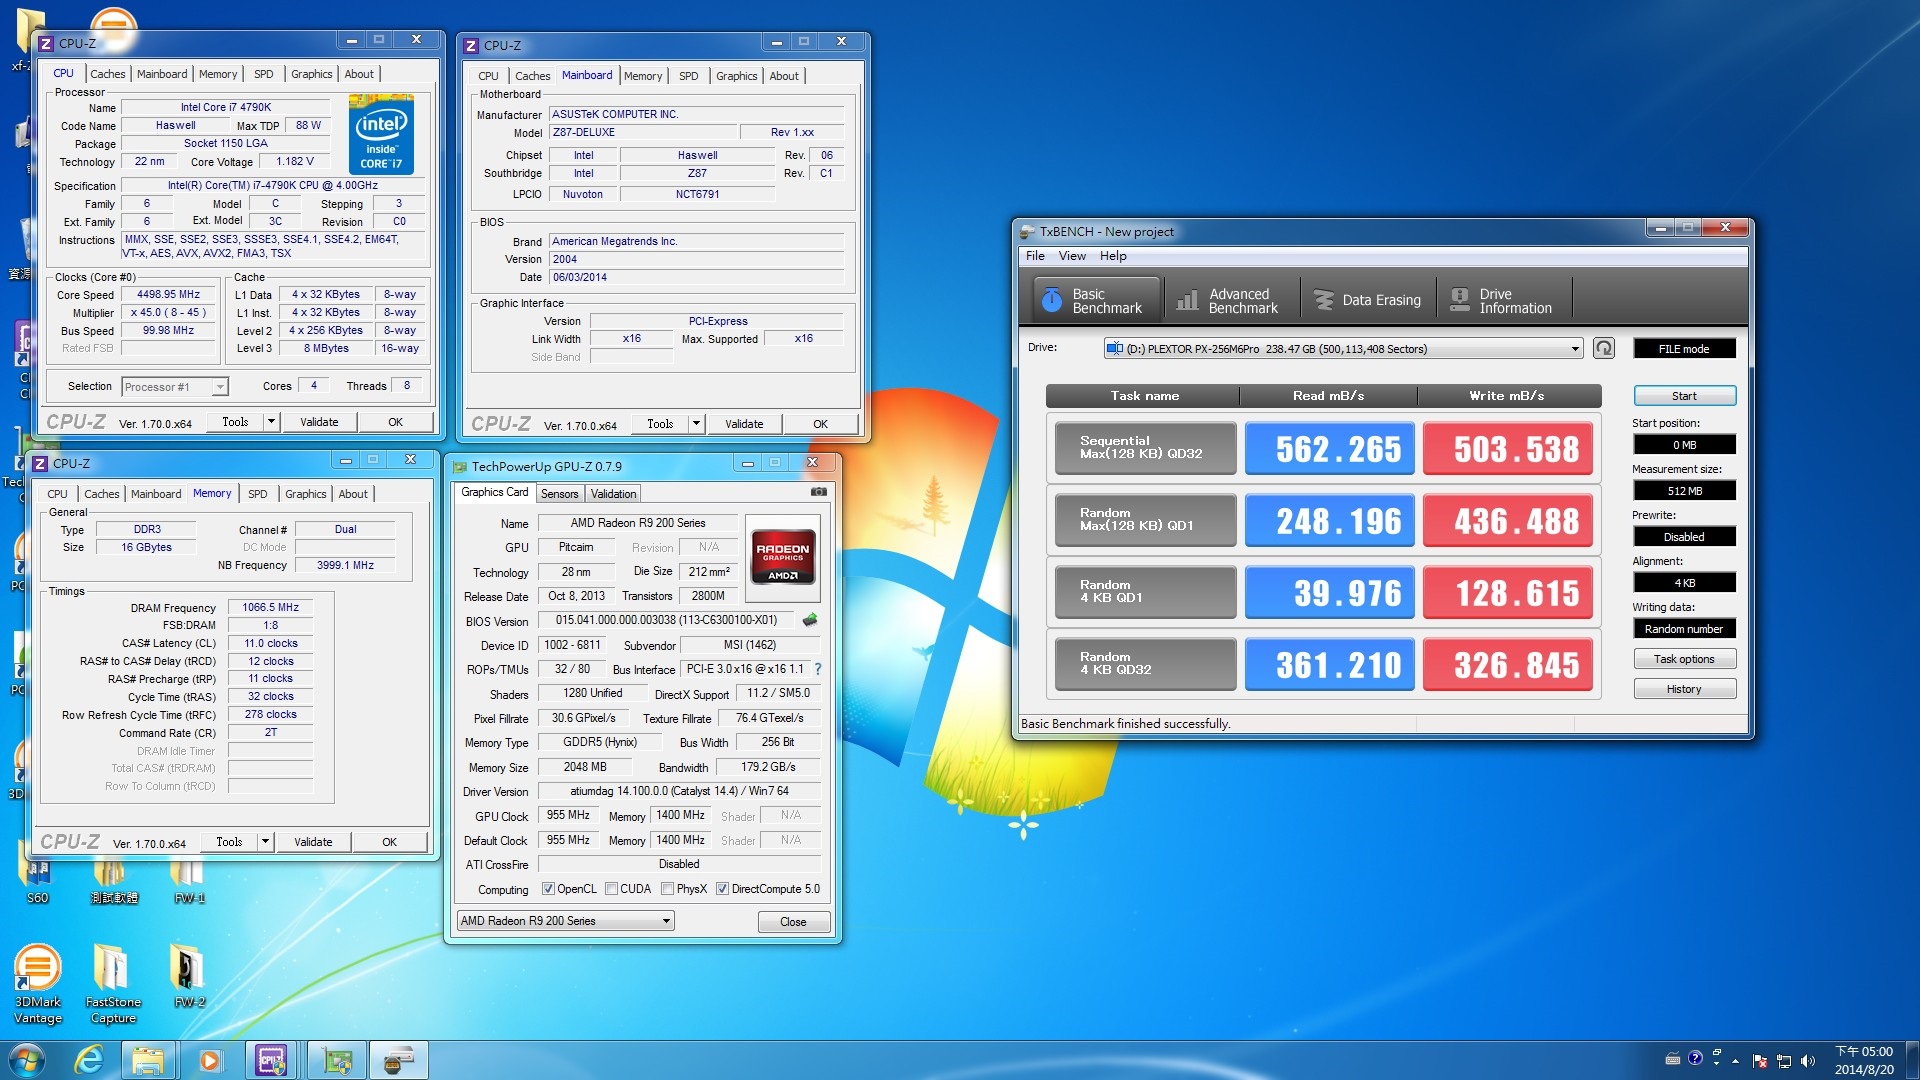Switch to the Sensors tab in GPU-Z
The image size is (1920, 1080).
tap(559, 493)
